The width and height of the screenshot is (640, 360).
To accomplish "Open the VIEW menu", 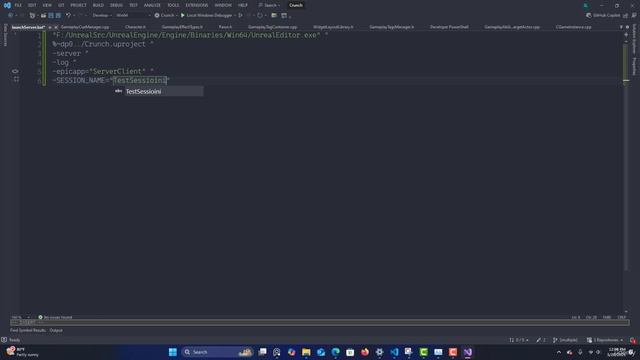I will 47,5.
